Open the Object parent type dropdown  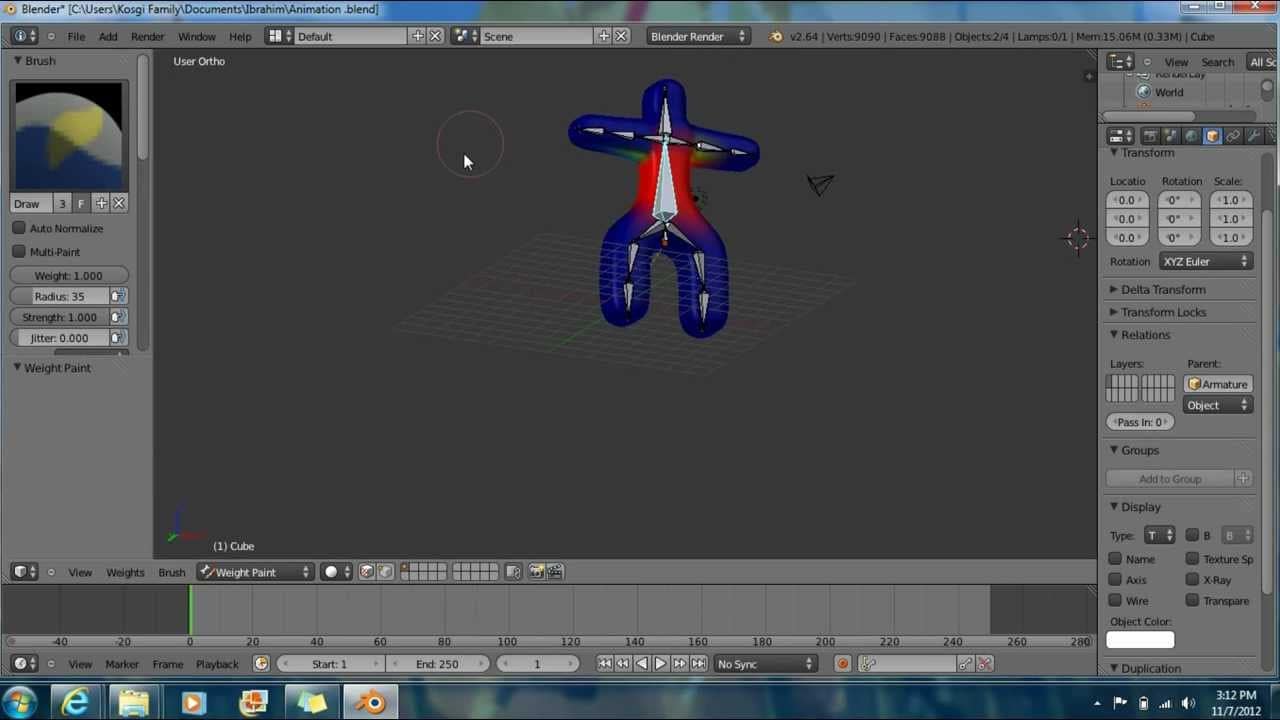pyautogui.click(x=1217, y=405)
